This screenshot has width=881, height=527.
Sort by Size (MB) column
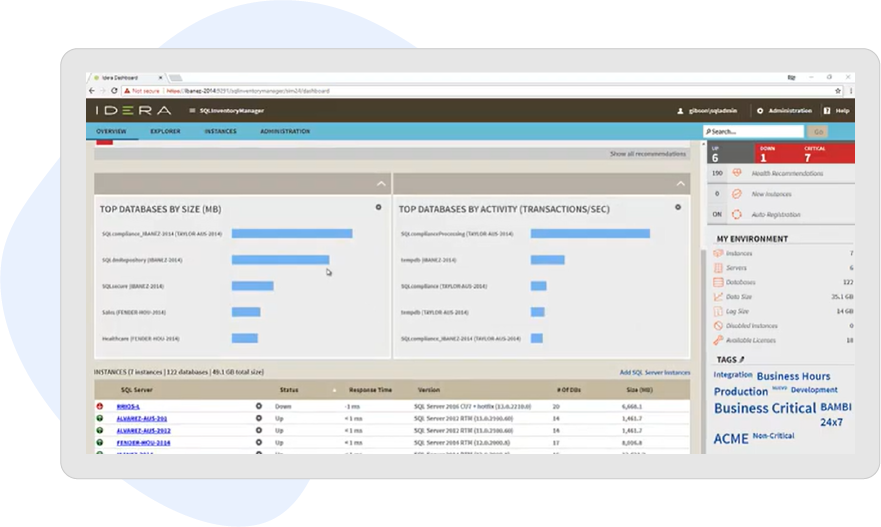(x=639, y=390)
